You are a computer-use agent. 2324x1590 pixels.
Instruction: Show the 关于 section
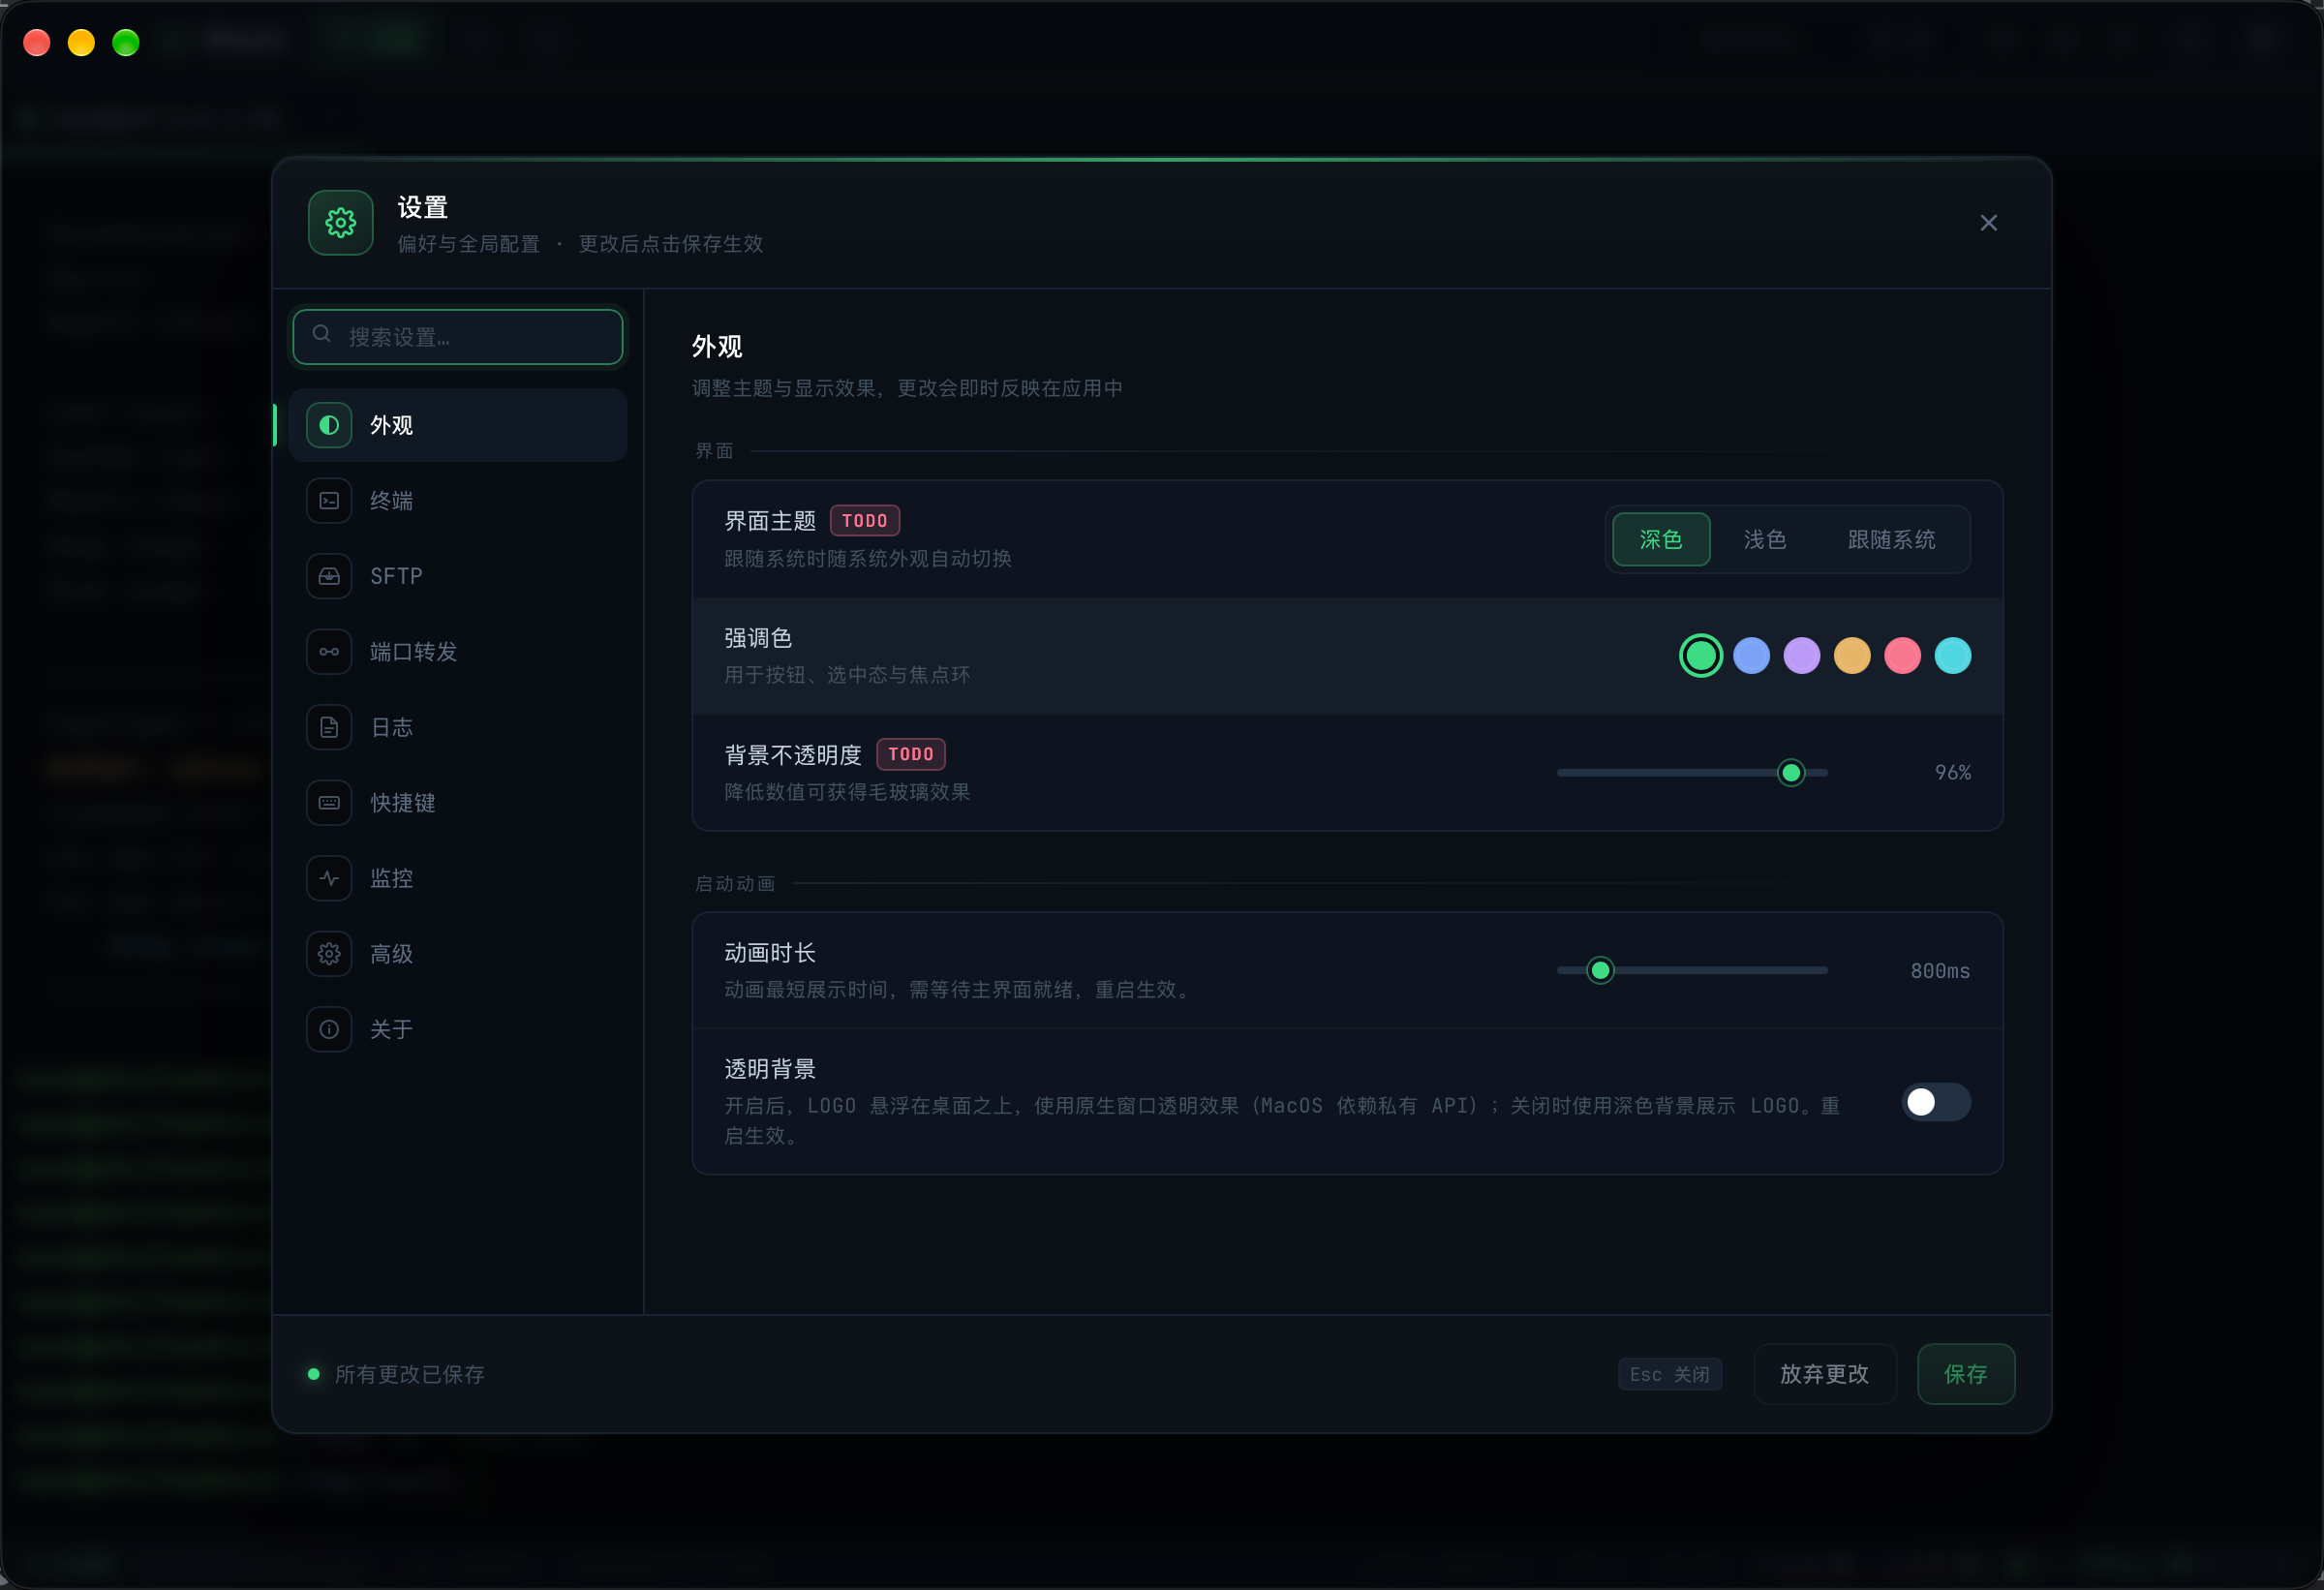click(x=458, y=1029)
